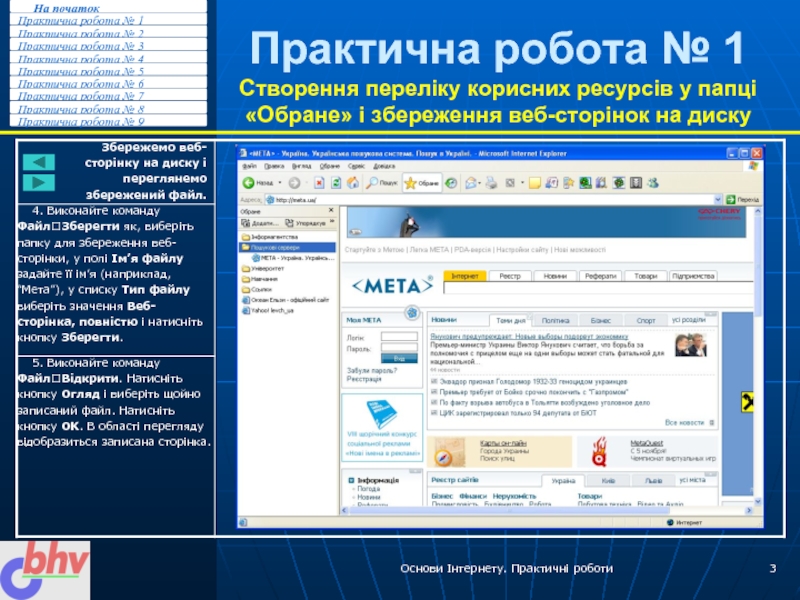Viewport: 800px width, 600px height.
Task: Click the Вхід login button
Action: 399,359
